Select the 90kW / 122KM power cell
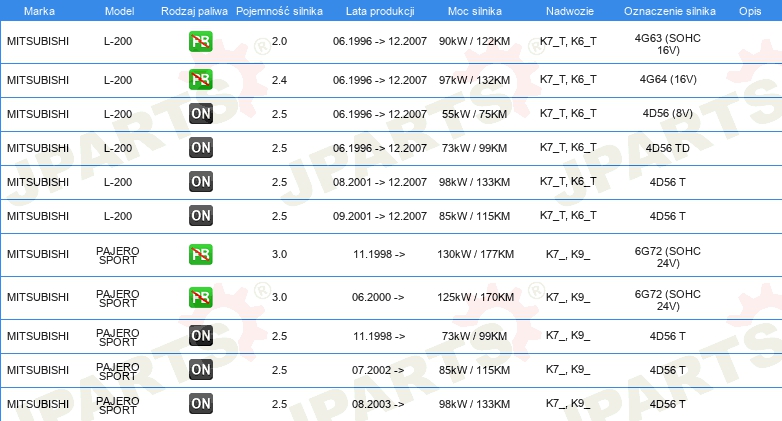The width and height of the screenshot is (782, 421). [474, 41]
